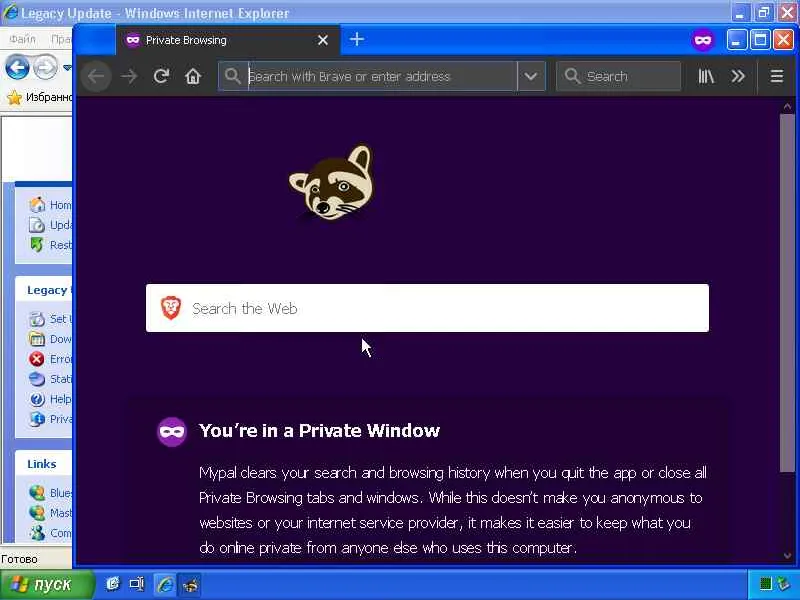The width and height of the screenshot is (800, 600).
Task: Open the Mast… link under Links
Action: coord(51,513)
